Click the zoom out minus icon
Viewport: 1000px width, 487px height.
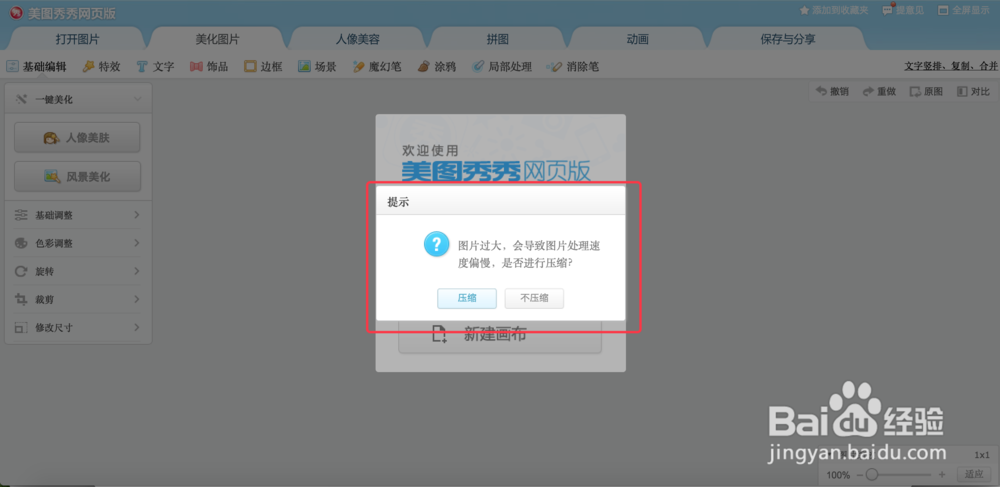click(859, 475)
